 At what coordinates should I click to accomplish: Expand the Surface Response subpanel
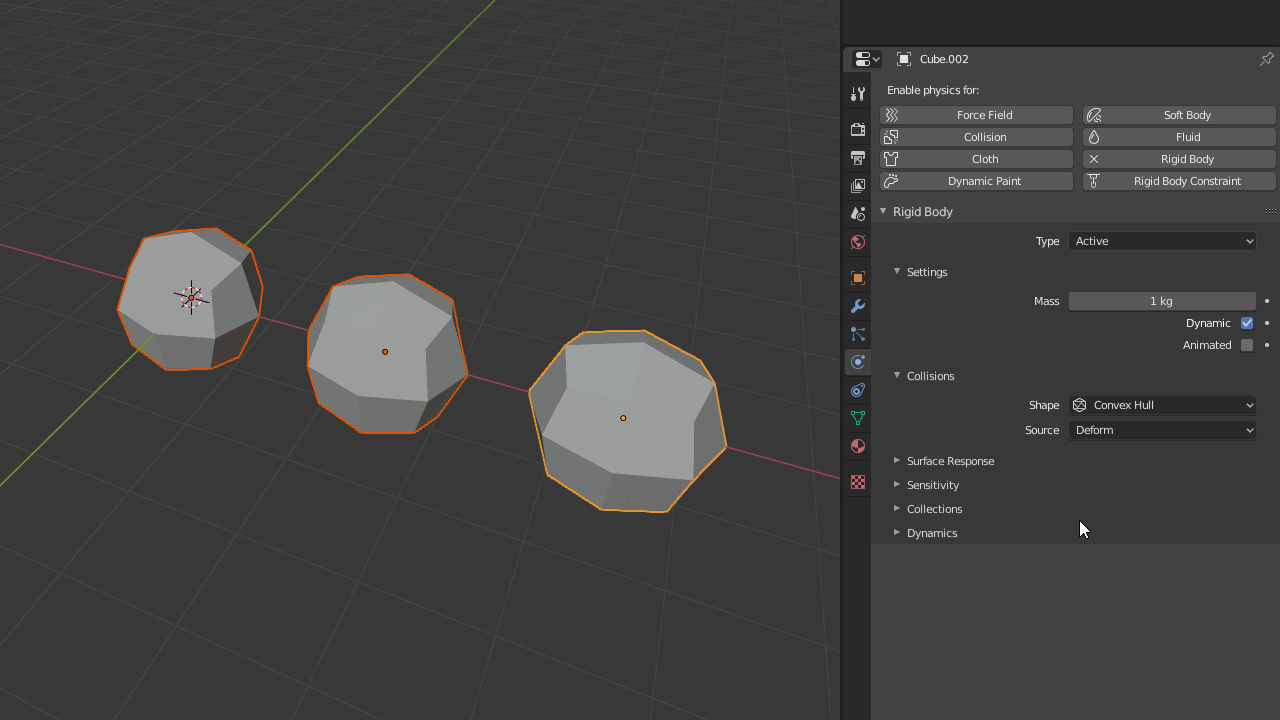tap(897, 460)
